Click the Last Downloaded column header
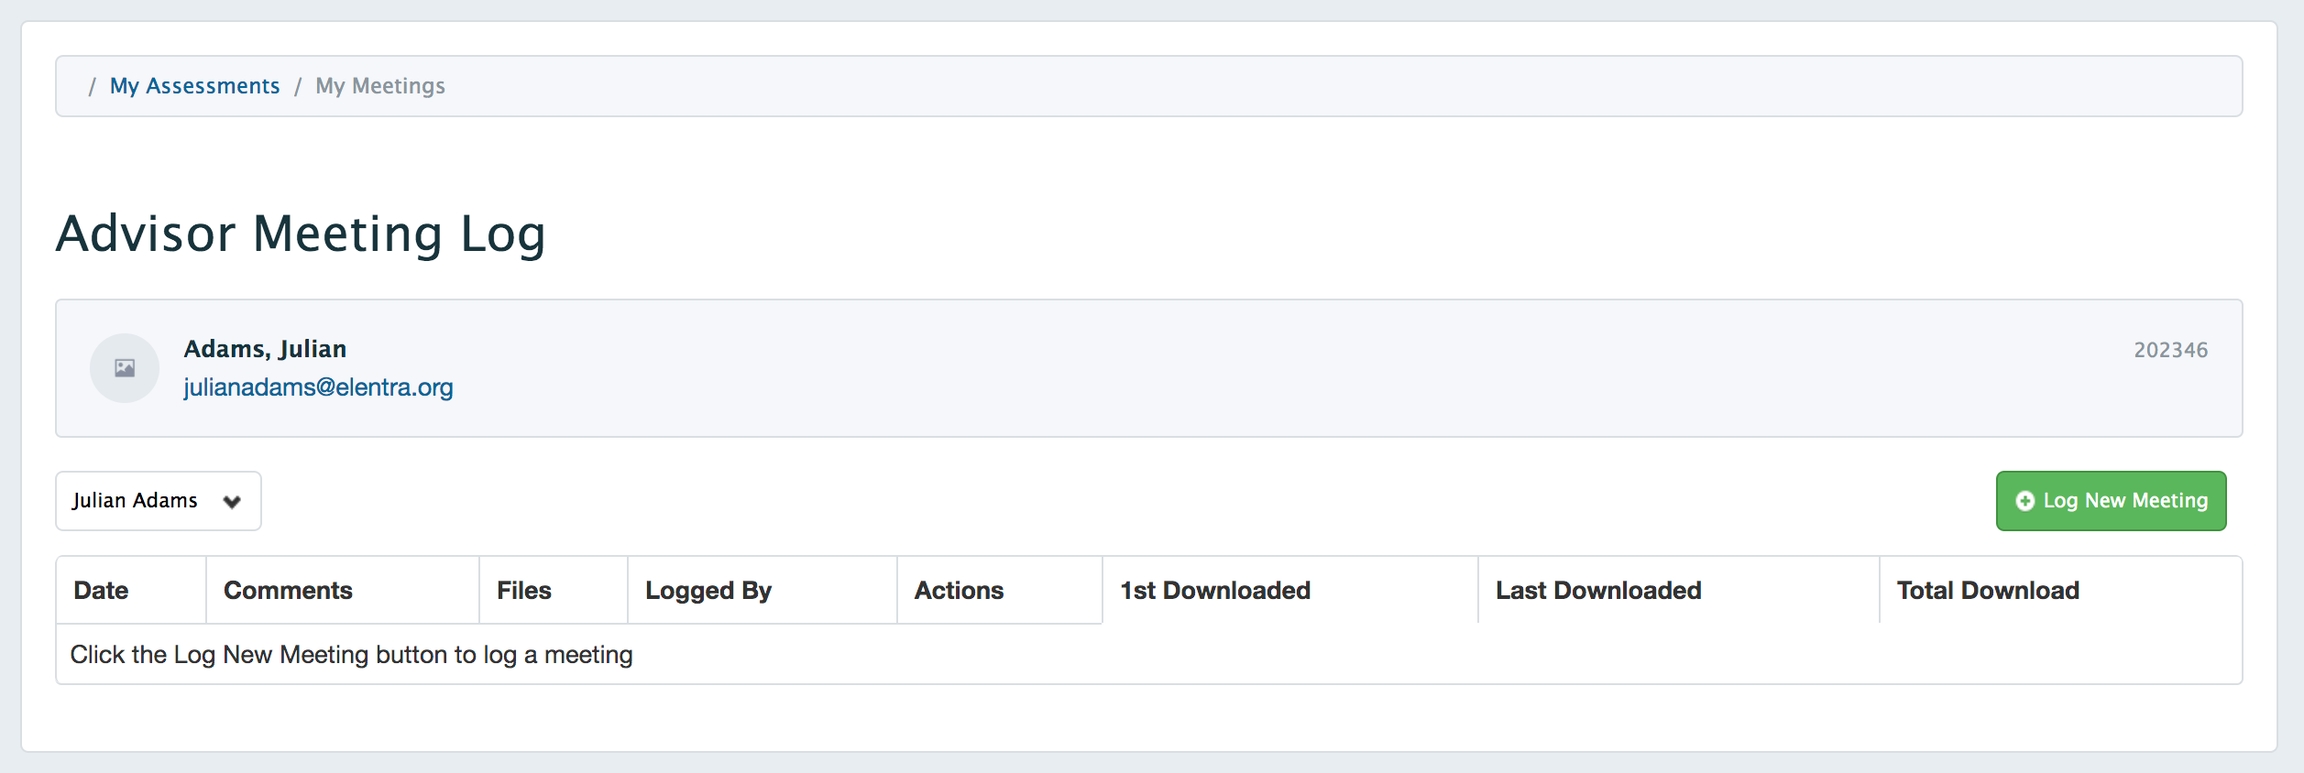Viewport: 2304px width, 773px height. click(1598, 590)
